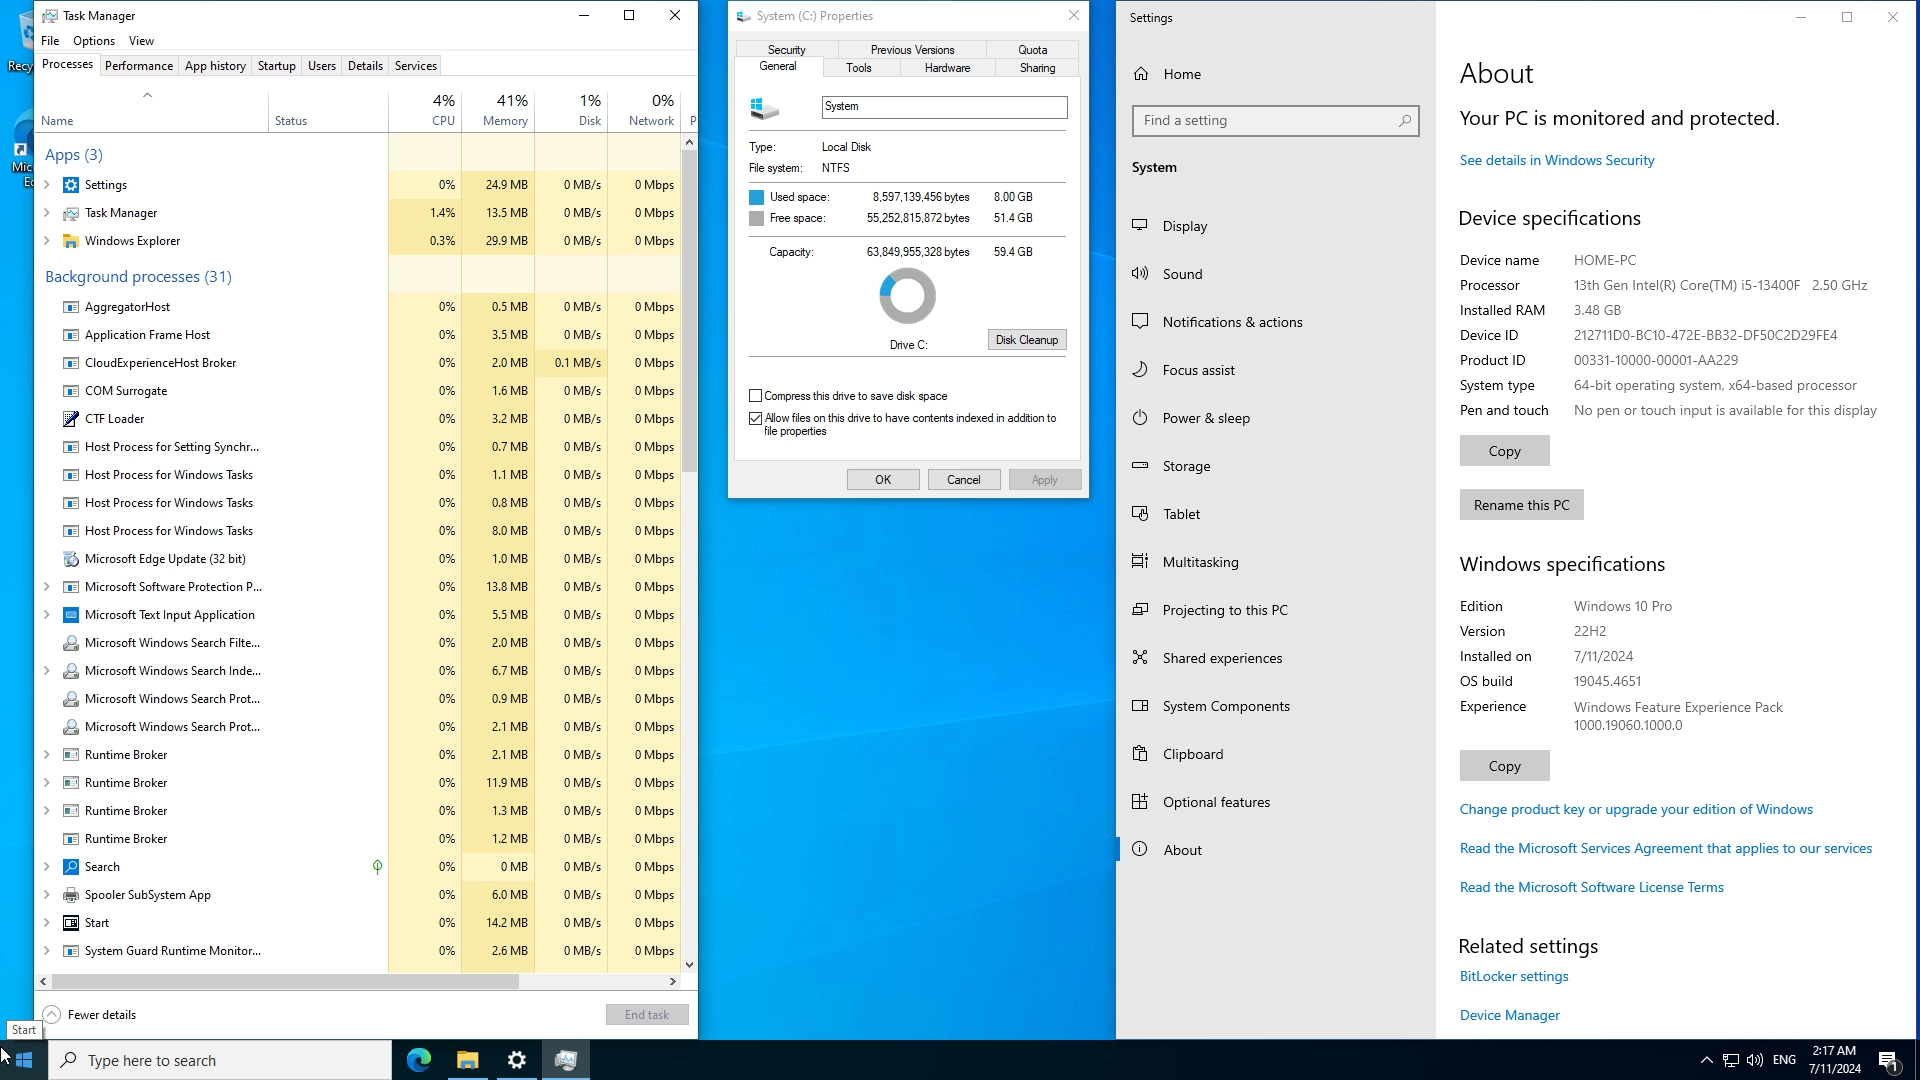Open the Options menu in Task Manager
The width and height of the screenshot is (1920, 1080).
click(94, 41)
